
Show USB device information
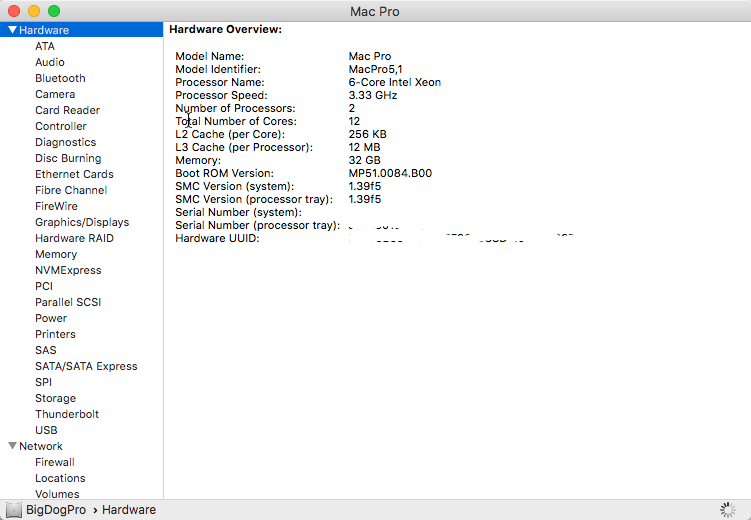click(46, 430)
